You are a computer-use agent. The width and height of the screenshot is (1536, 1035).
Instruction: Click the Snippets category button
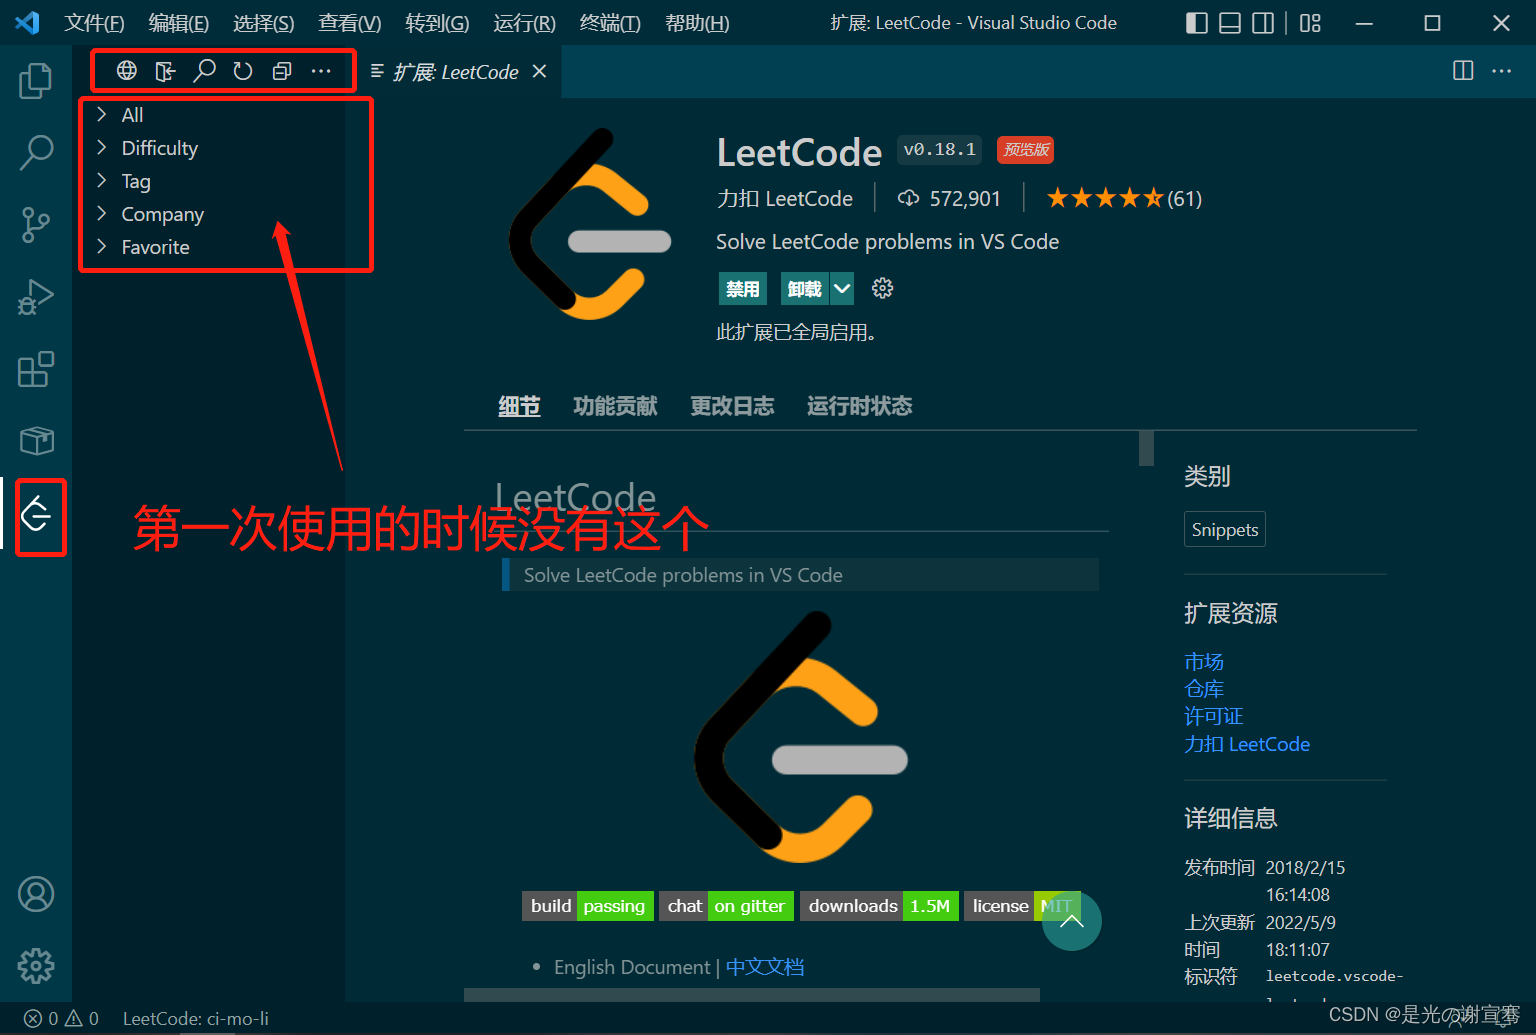[x=1225, y=529]
